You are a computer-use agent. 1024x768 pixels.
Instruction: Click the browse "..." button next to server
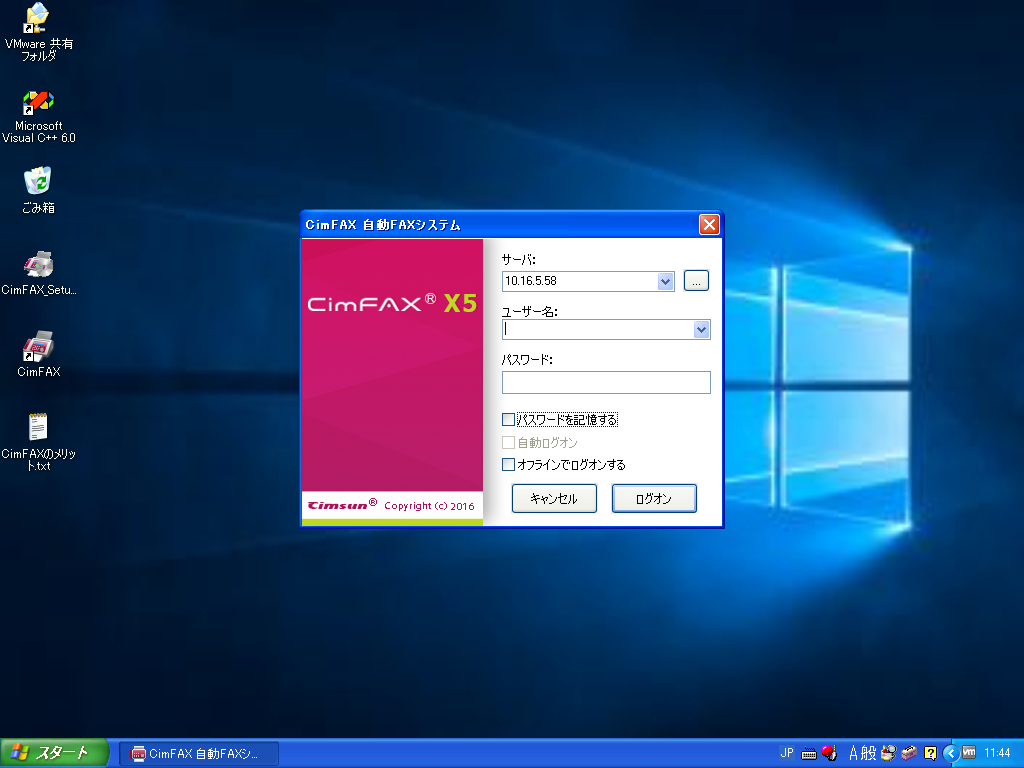coord(696,281)
